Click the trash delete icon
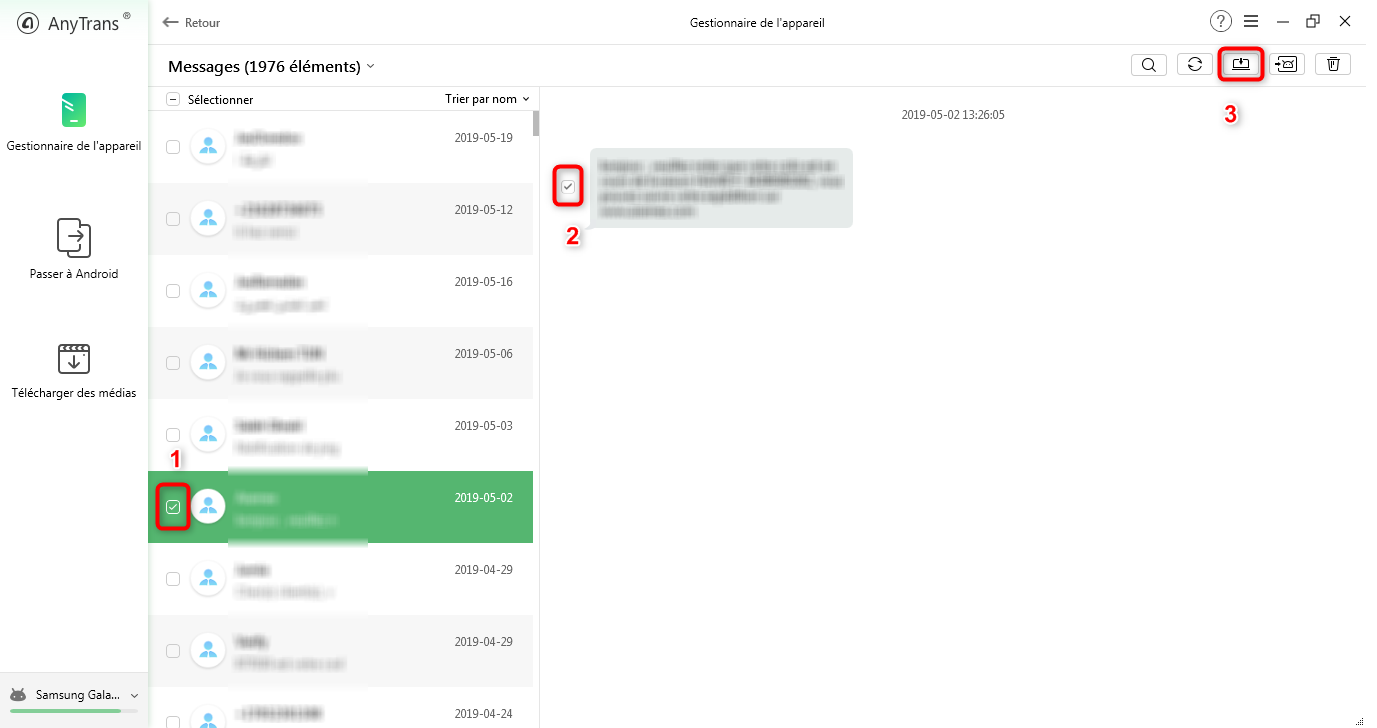Viewport: 1377px width, 728px height. [1333, 65]
